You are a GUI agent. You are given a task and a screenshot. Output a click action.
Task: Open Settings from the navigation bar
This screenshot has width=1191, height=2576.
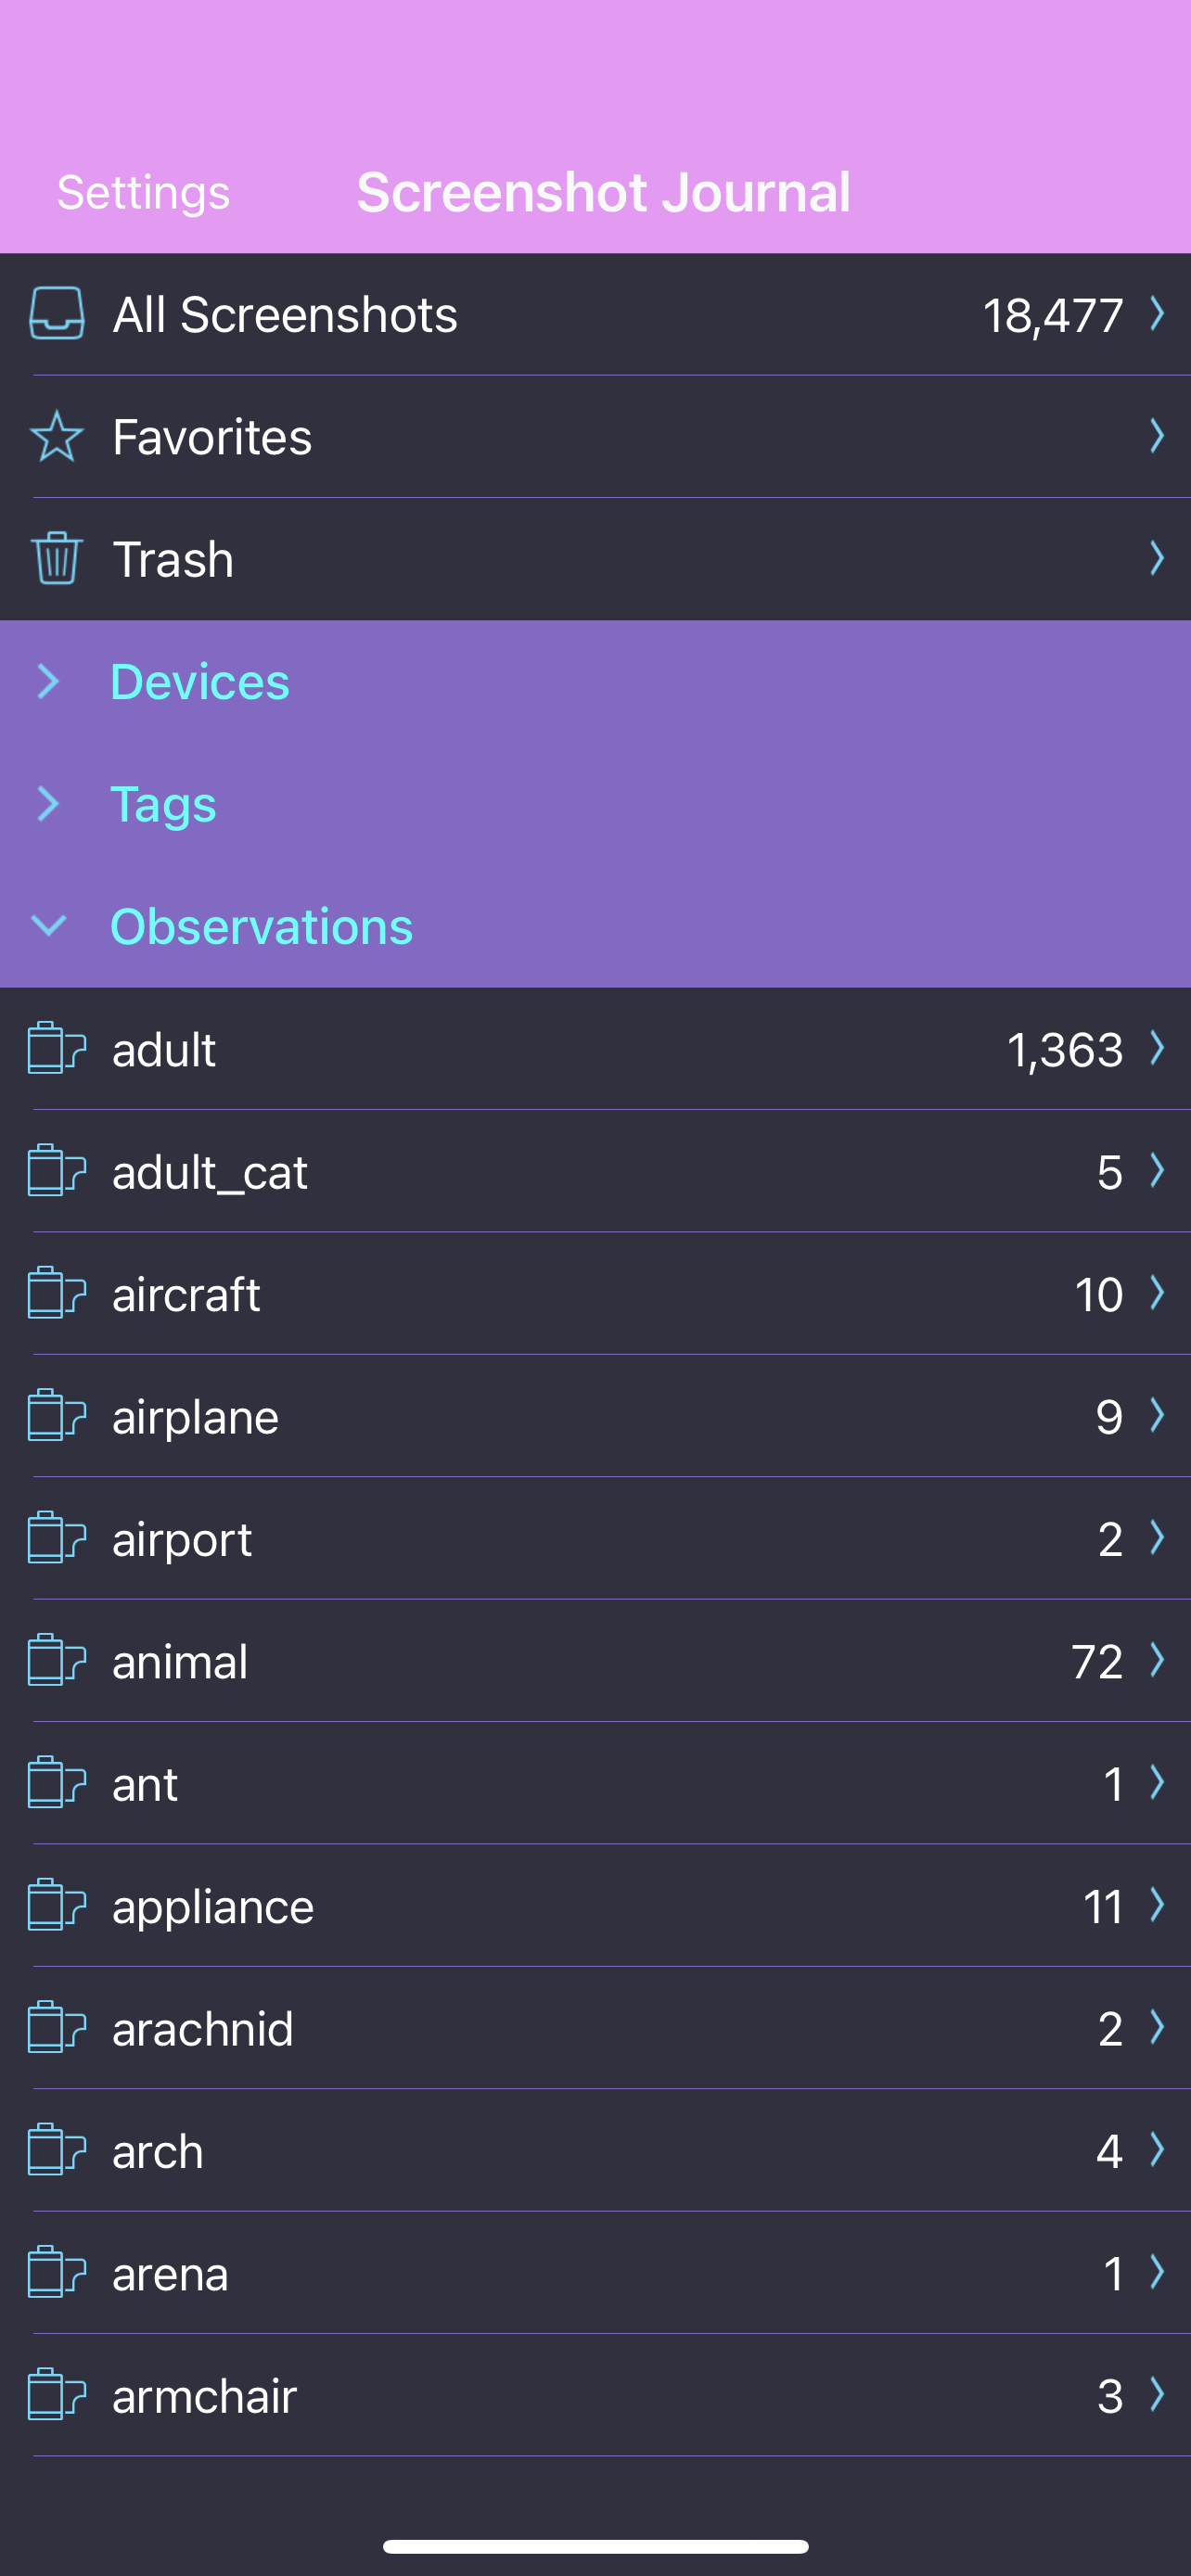(x=141, y=192)
